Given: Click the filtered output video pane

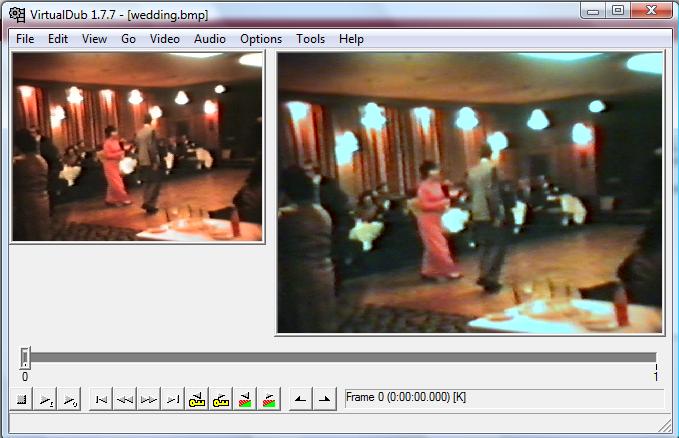Looking at the screenshot, I should pyautogui.click(x=470, y=193).
